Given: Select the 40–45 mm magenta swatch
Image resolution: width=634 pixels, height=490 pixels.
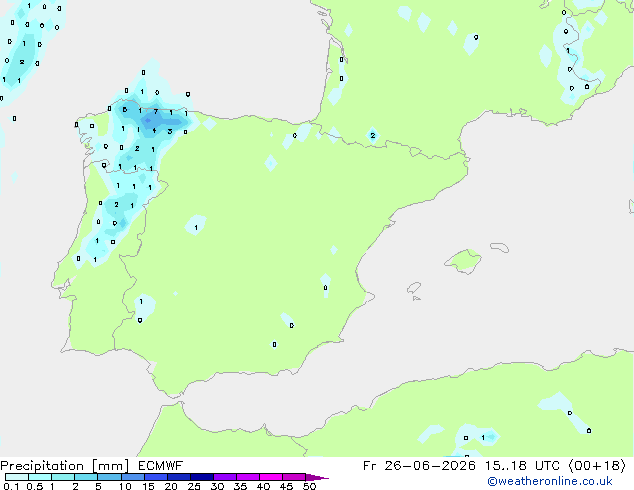Looking at the screenshot, I should [x=271, y=477].
